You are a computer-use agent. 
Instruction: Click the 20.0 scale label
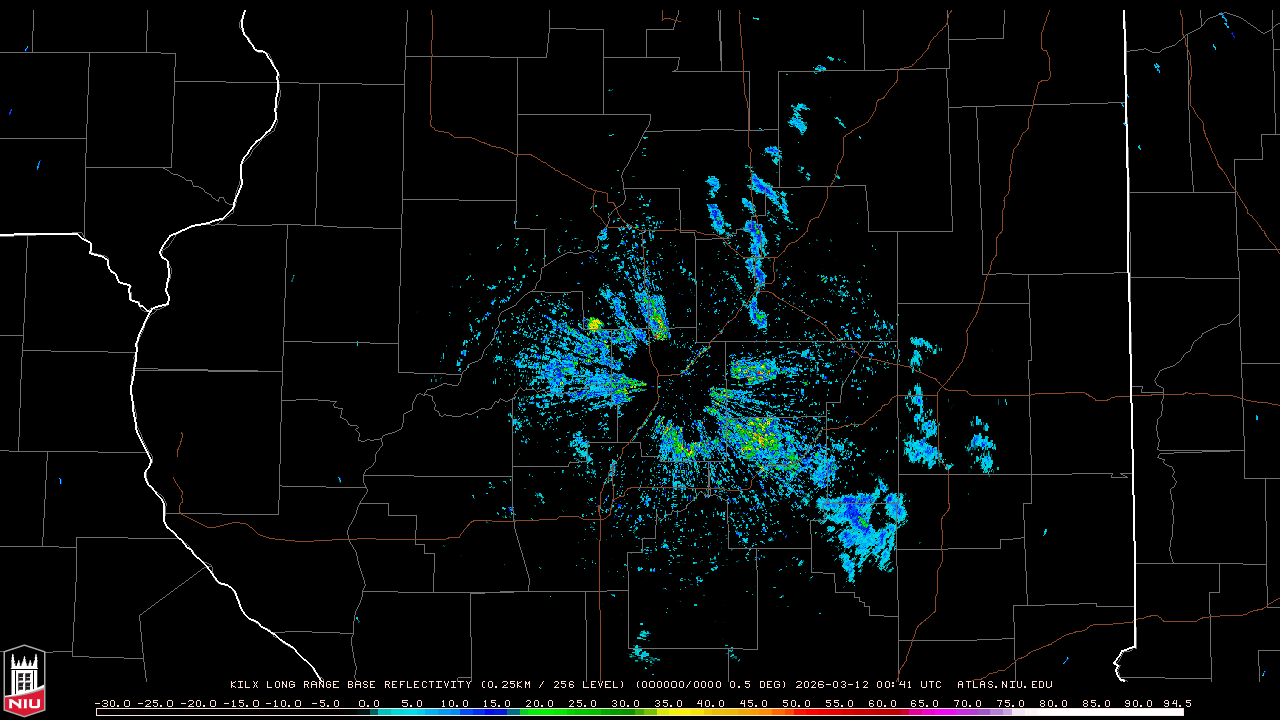(540, 703)
